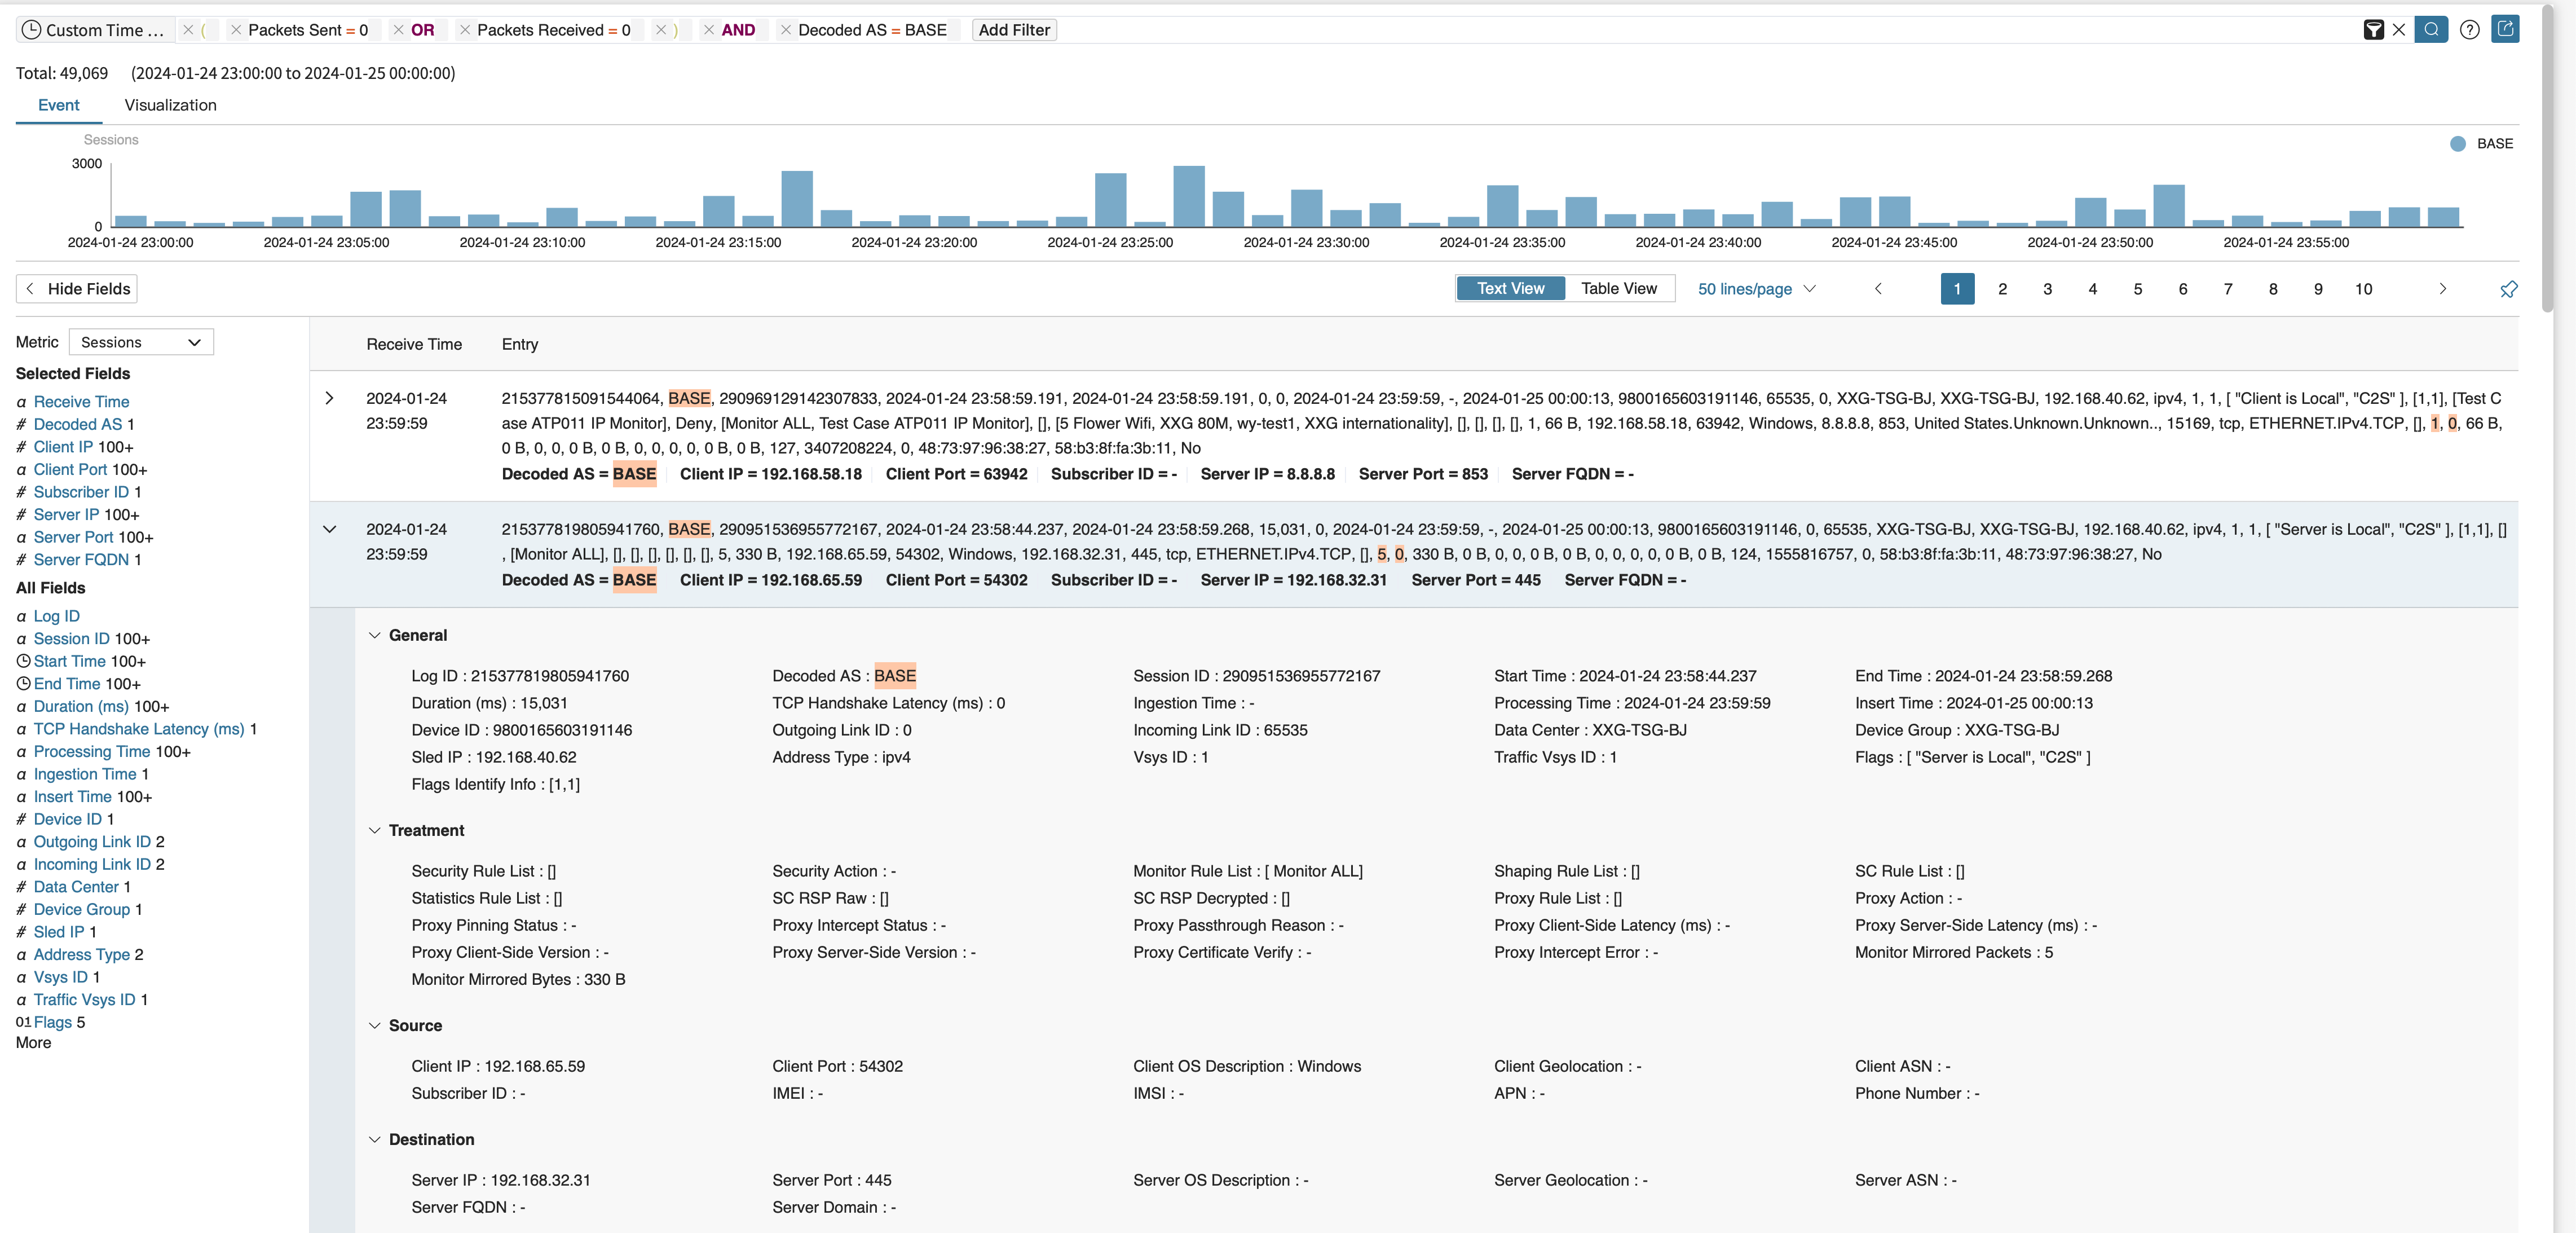2576x1233 pixels.
Task: Collapse the Treatment section
Action: 375,830
